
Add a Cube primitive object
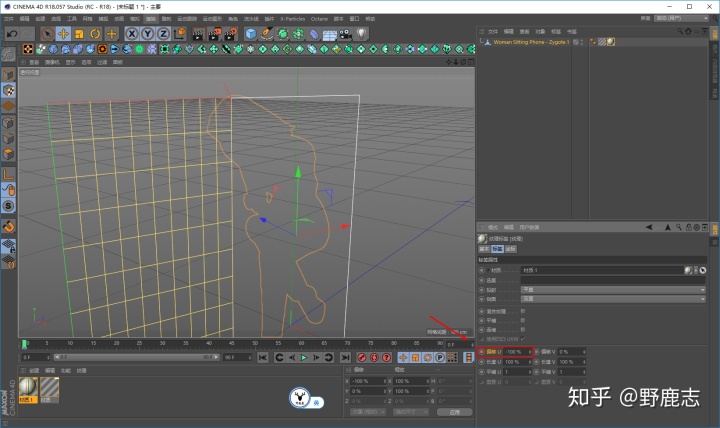[x=251, y=34]
